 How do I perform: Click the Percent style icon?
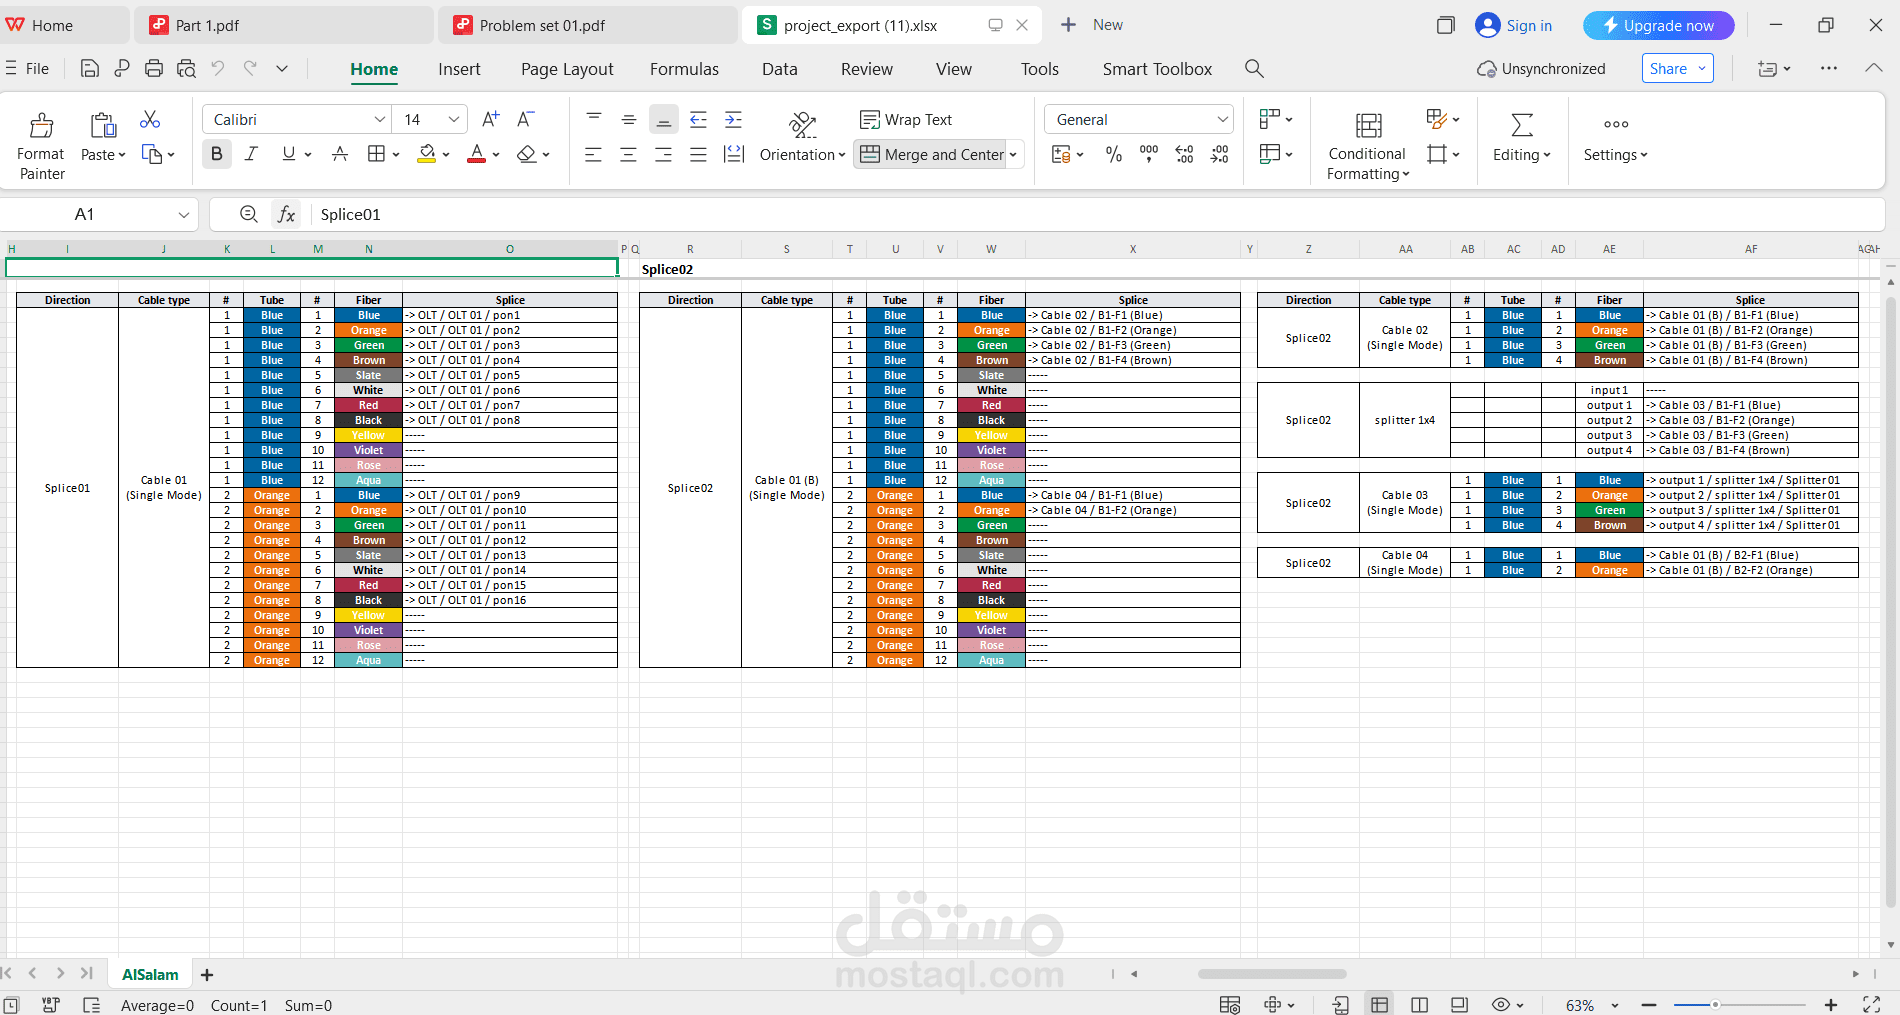pyautogui.click(x=1113, y=154)
